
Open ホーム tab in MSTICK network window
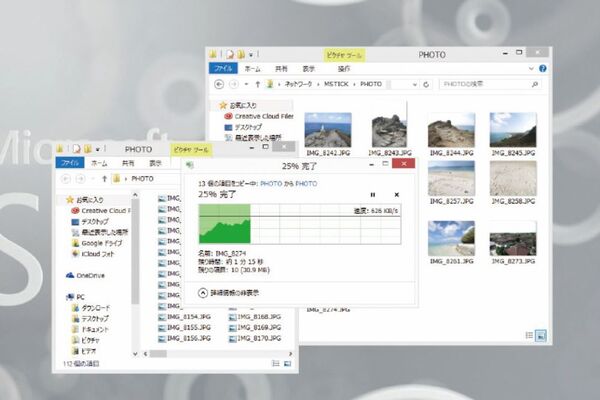[x=253, y=69]
